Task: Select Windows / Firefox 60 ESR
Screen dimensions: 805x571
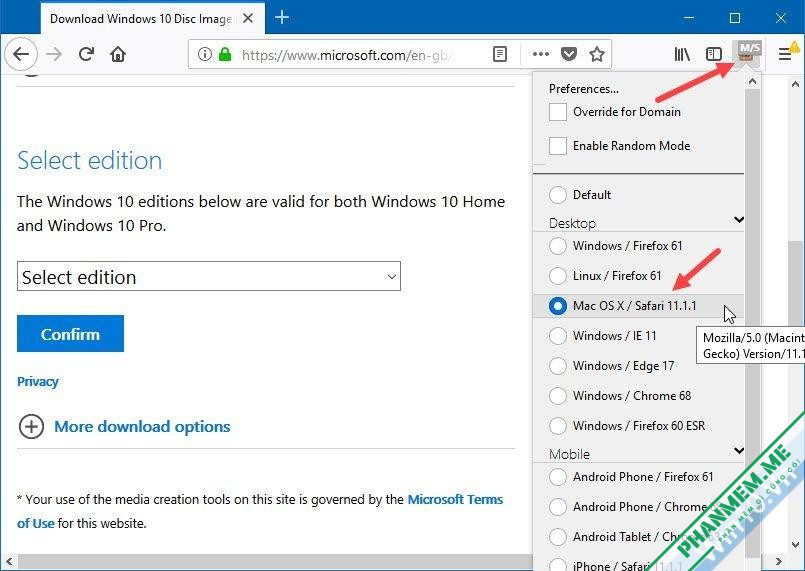Action: 558,426
